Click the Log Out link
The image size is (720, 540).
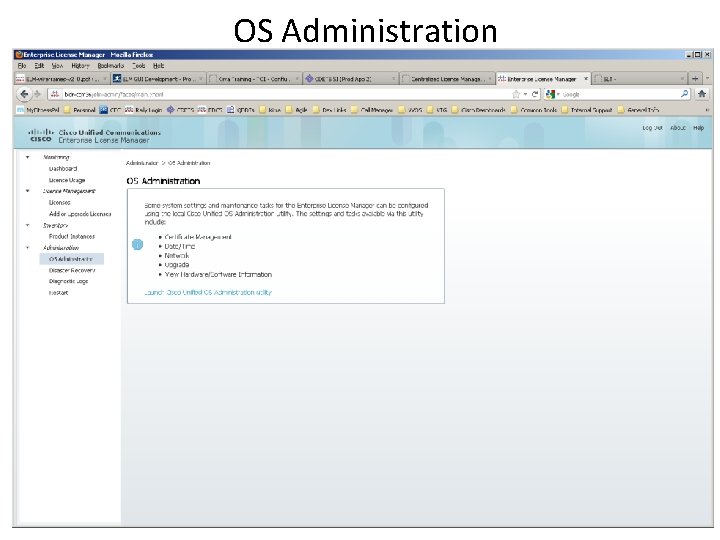tap(652, 128)
